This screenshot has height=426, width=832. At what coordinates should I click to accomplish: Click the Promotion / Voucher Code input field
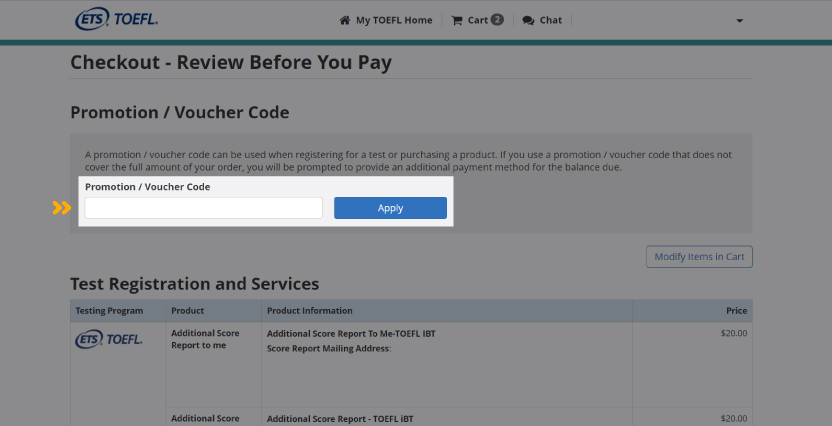coord(204,208)
